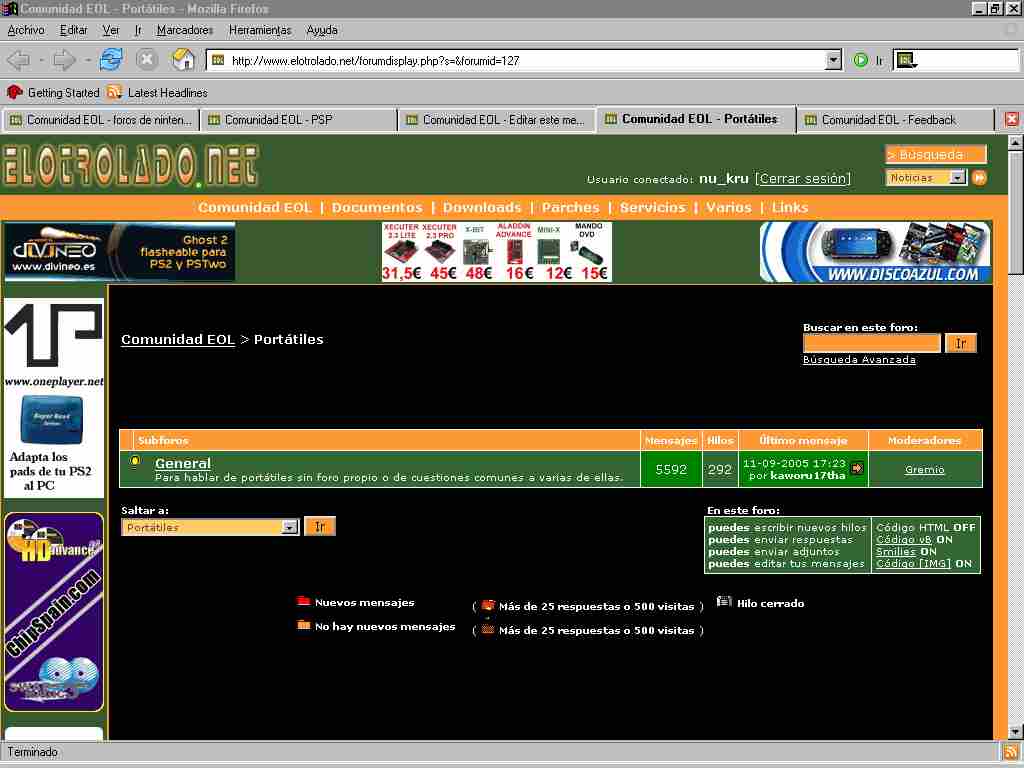Open the Back button history arrow
The height and width of the screenshot is (768, 1024).
41,60
